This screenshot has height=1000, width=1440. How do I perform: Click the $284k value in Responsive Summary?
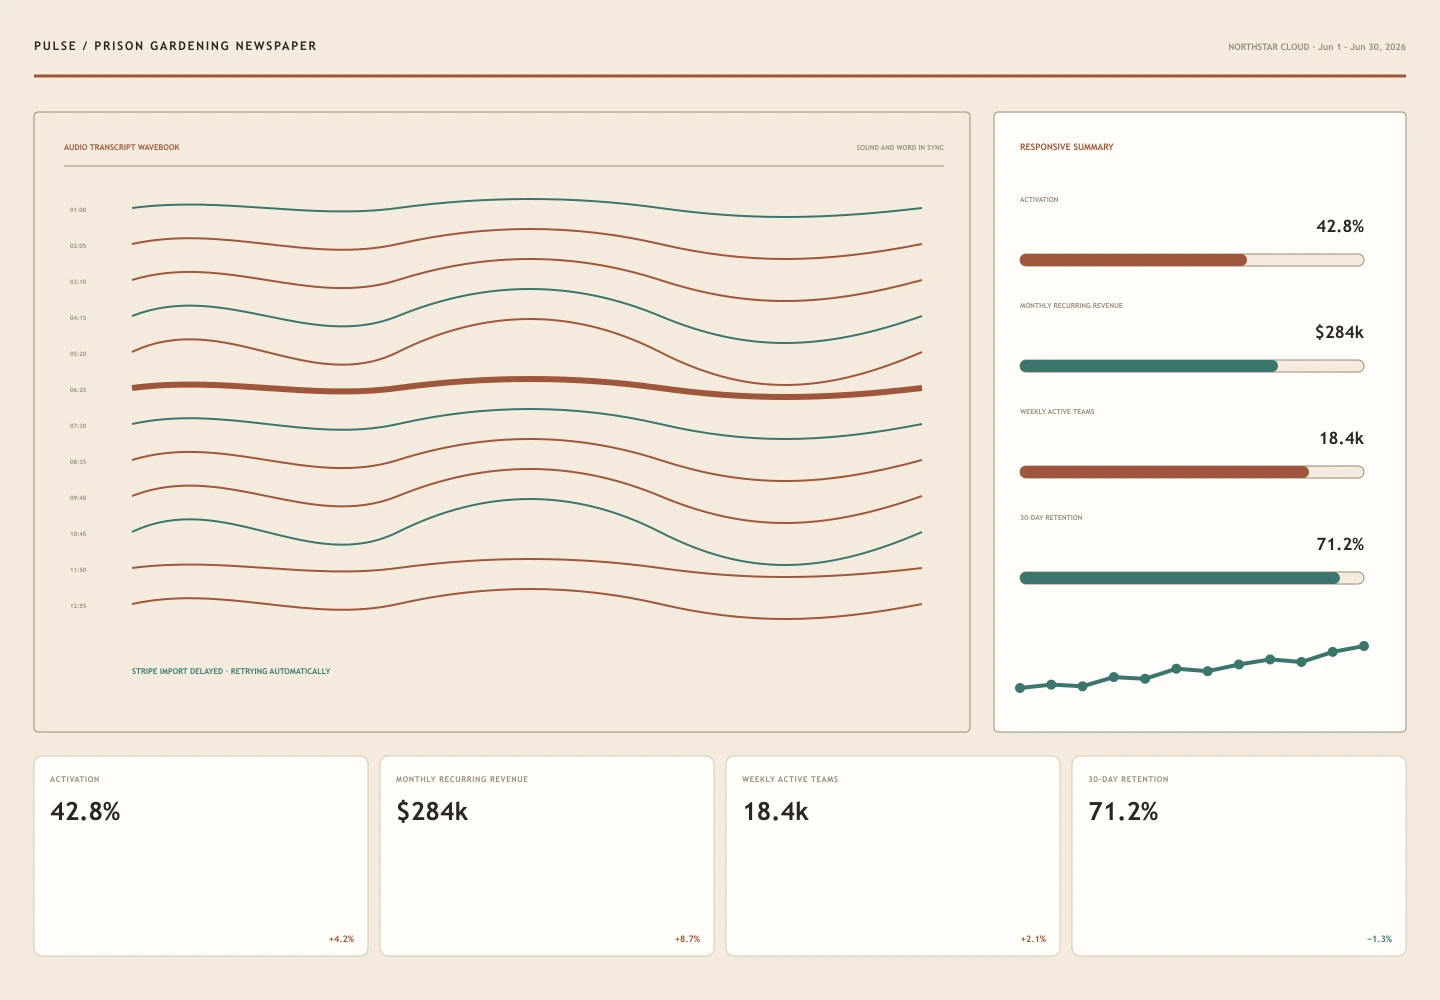pyautogui.click(x=1339, y=332)
